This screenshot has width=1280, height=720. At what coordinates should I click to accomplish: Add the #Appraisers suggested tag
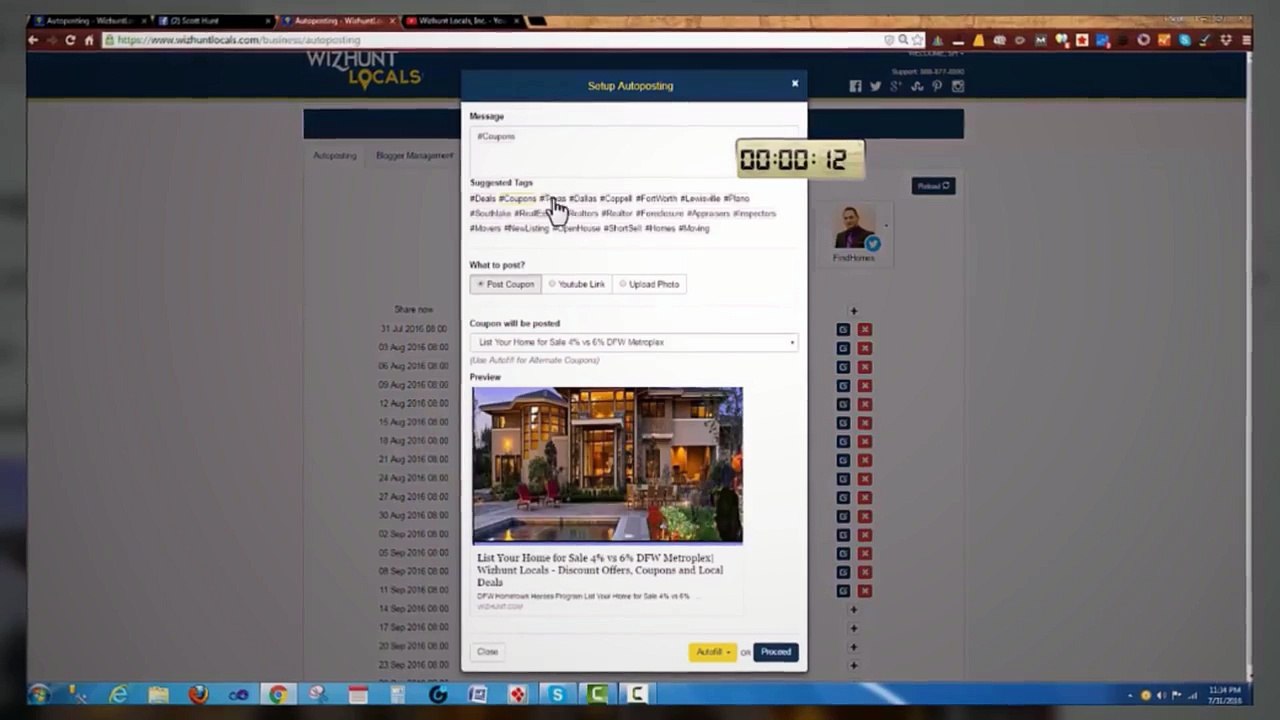pos(708,213)
